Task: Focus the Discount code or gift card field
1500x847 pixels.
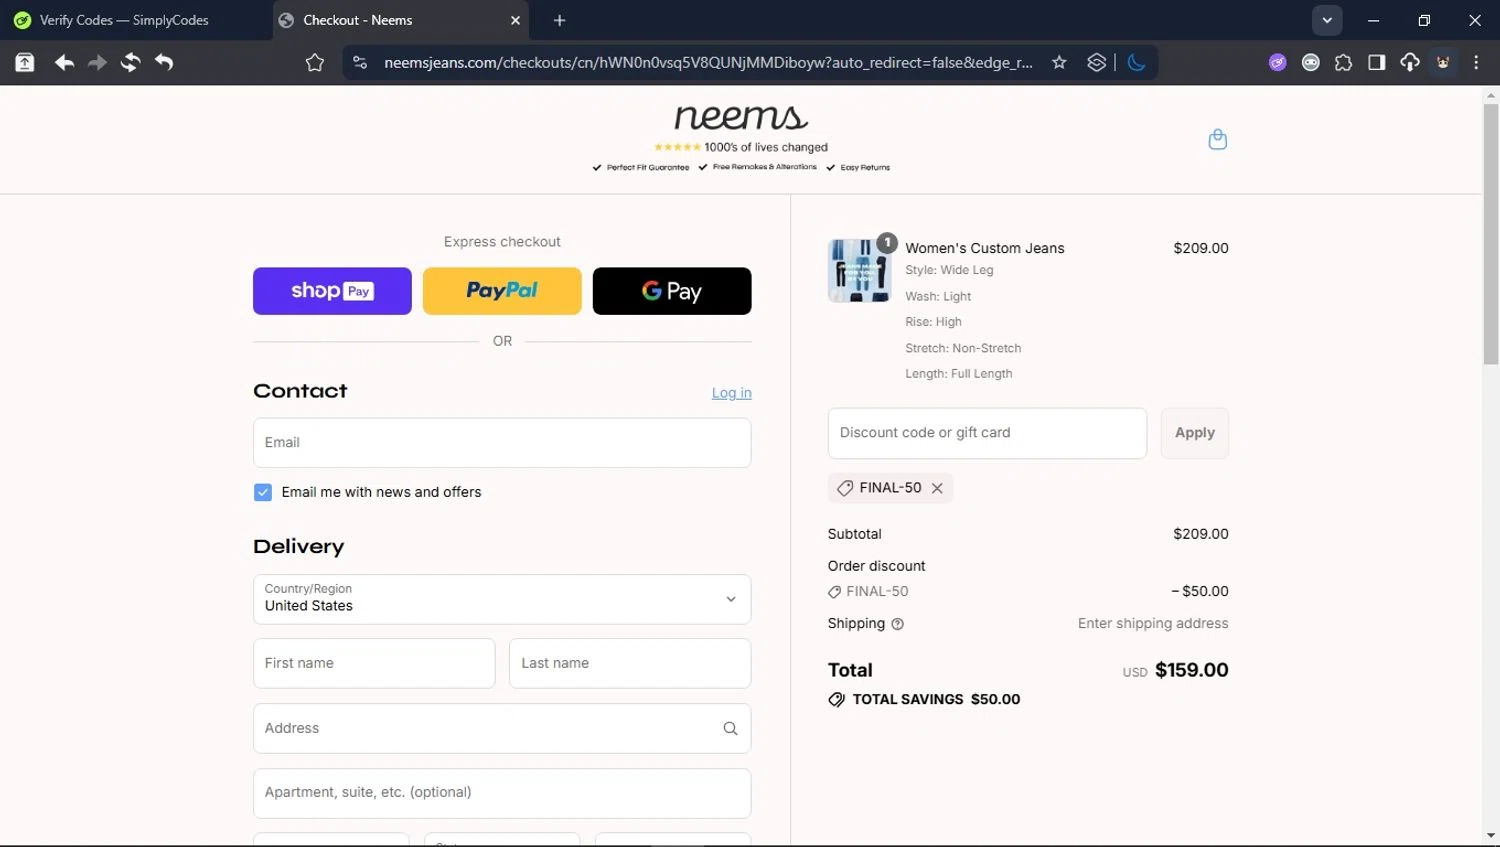Action: 987,433
